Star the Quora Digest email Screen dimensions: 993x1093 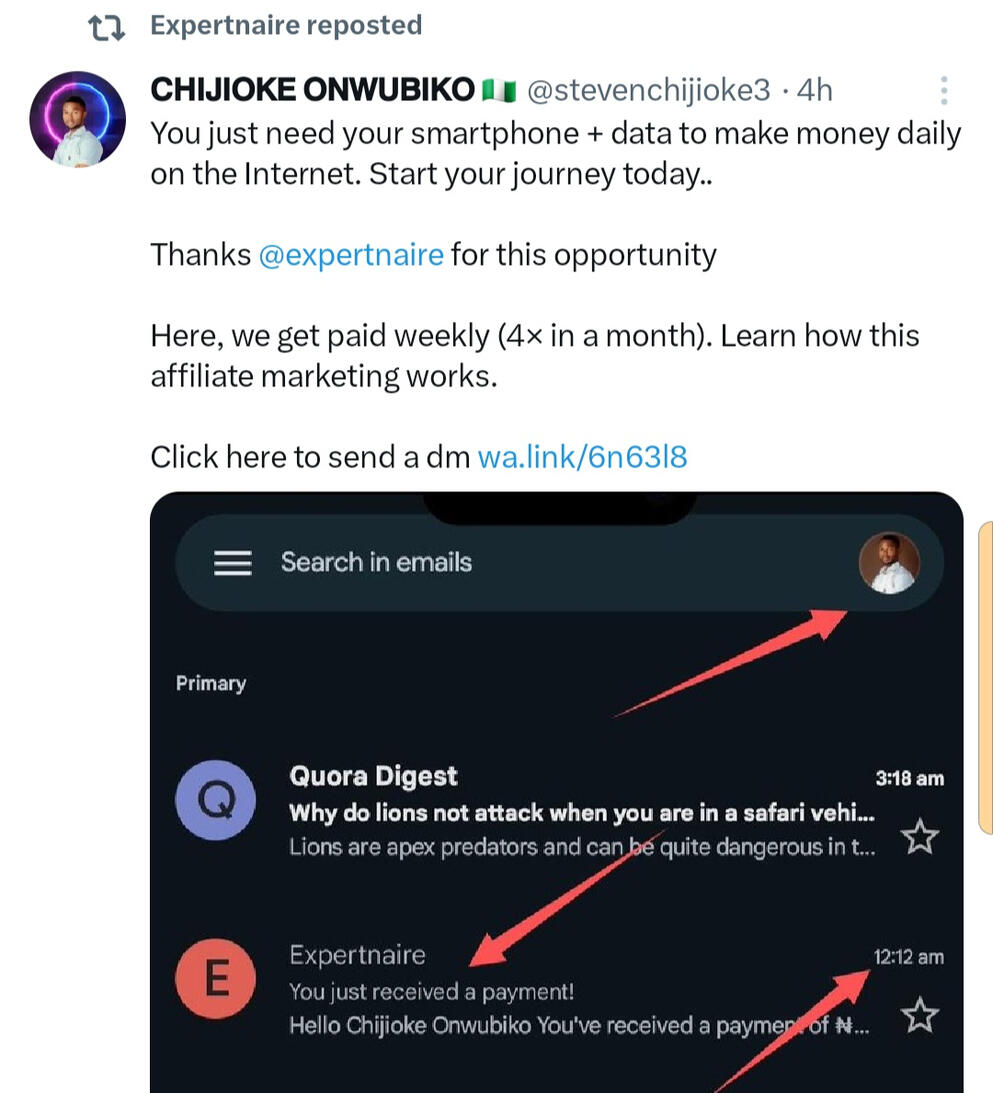coord(919,837)
